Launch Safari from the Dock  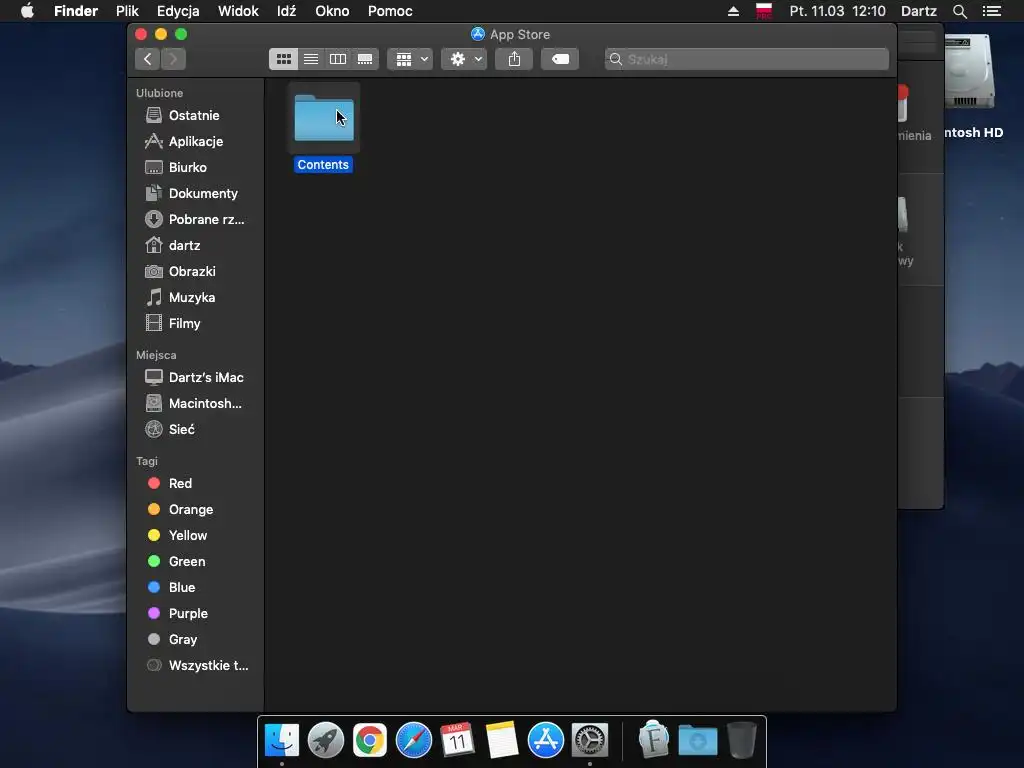(x=413, y=740)
